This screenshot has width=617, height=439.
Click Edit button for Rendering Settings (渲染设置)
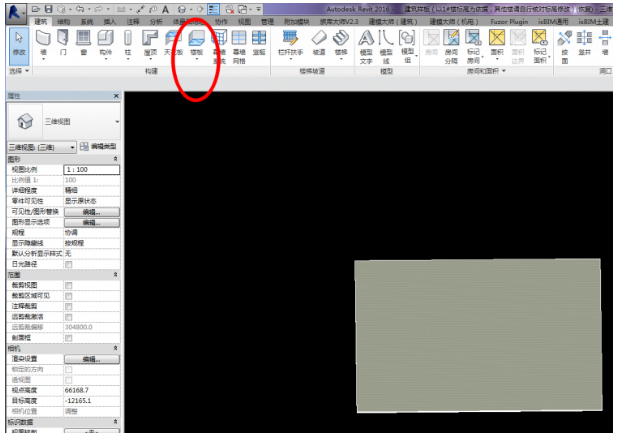coord(92,359)
